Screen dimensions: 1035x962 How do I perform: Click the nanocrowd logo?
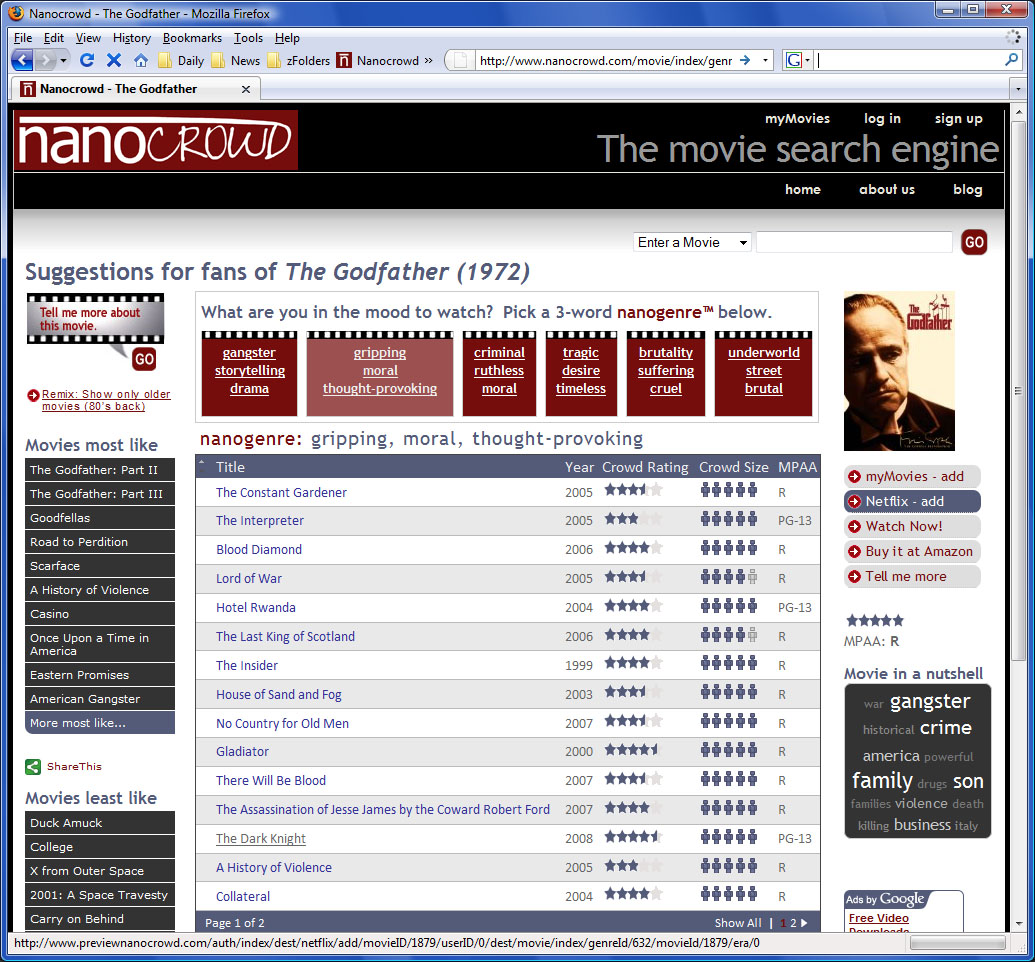click(x=156, y=141)
